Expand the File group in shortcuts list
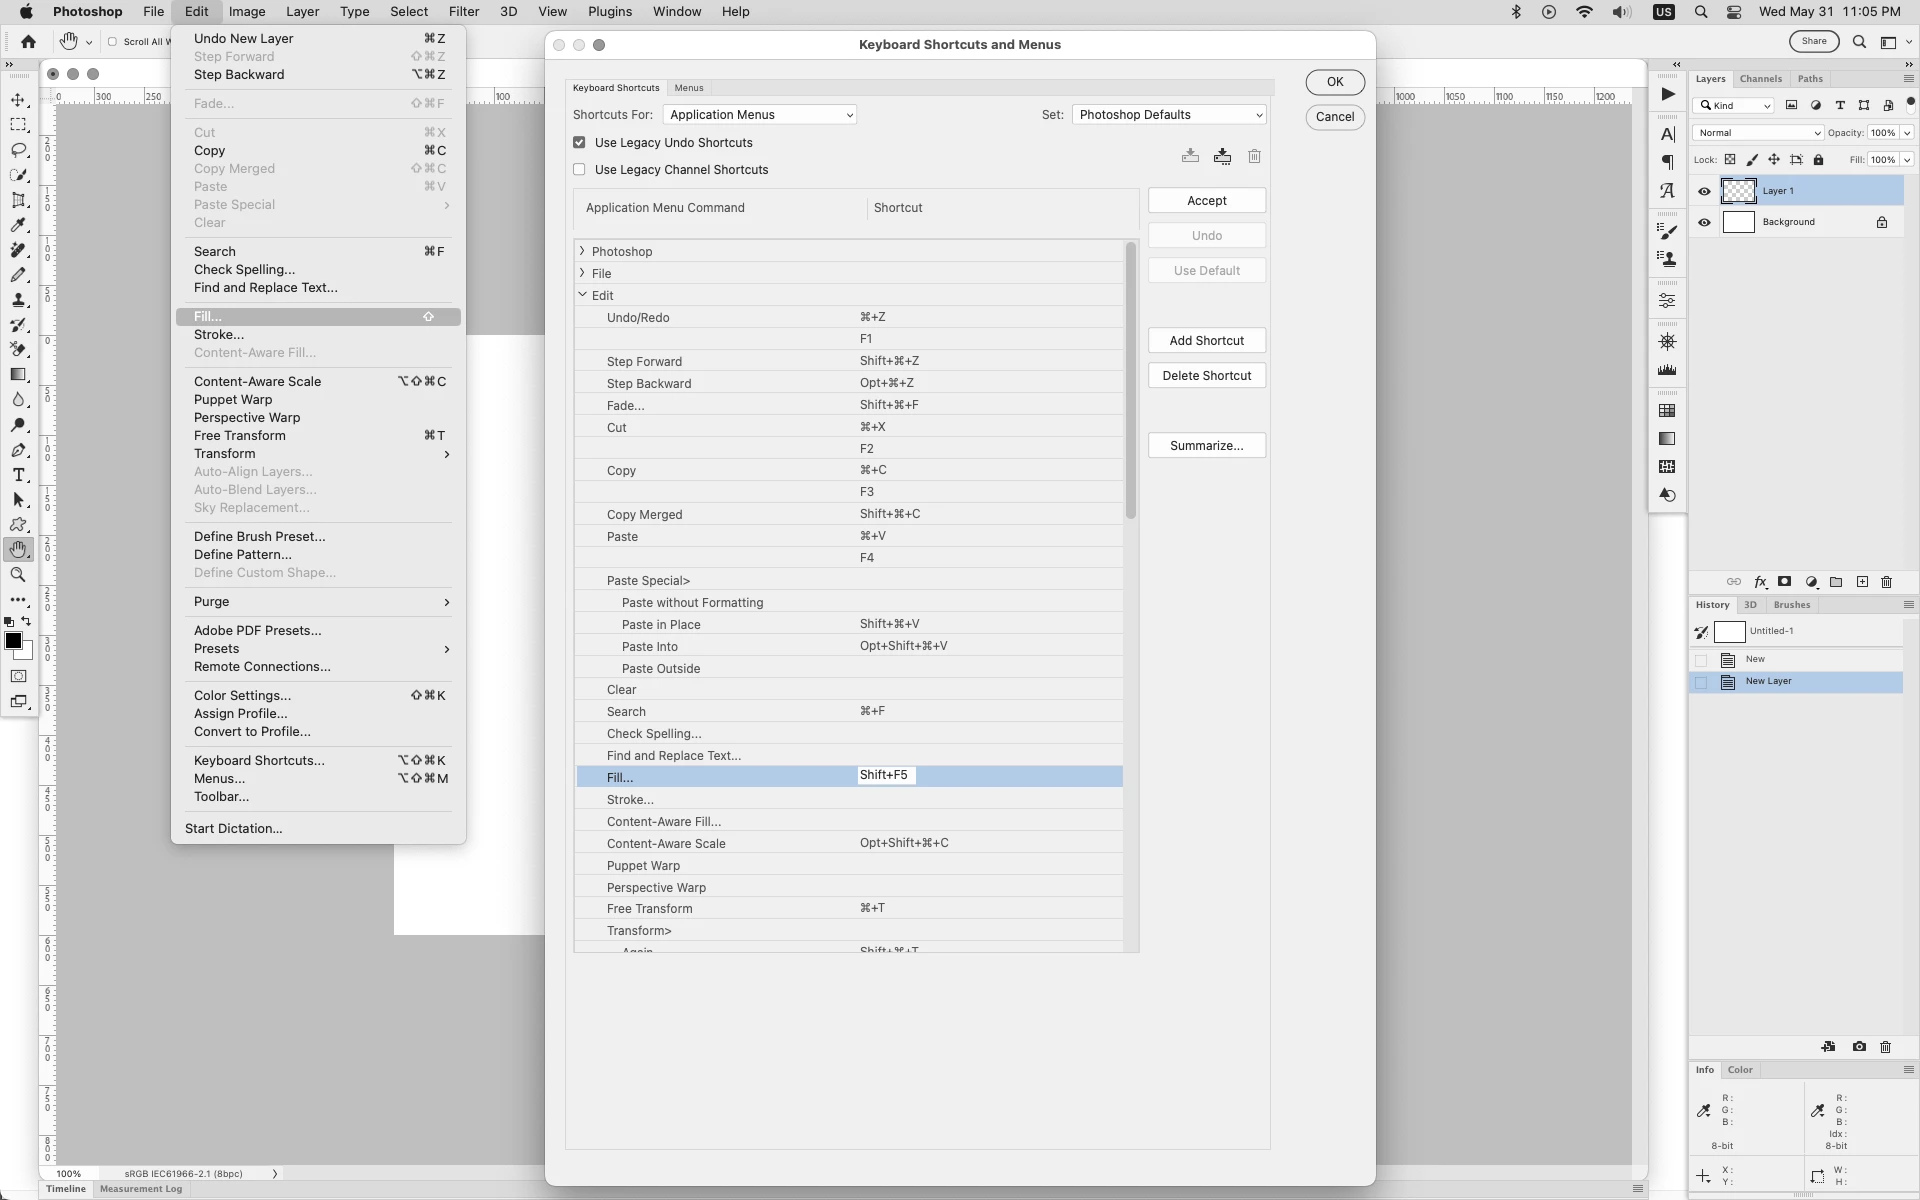This screenshot has height=1200, width=1920. coord(582,273)
